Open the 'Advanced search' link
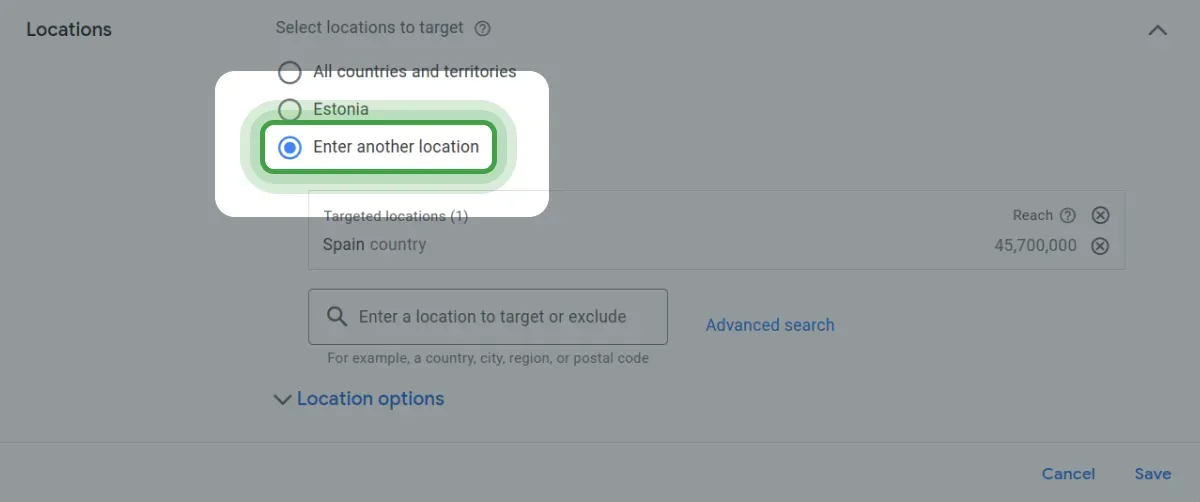 770,325
